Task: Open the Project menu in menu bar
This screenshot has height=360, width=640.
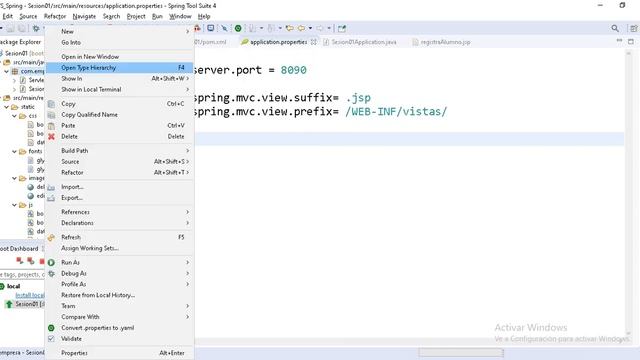Action: tap(136, 16)
